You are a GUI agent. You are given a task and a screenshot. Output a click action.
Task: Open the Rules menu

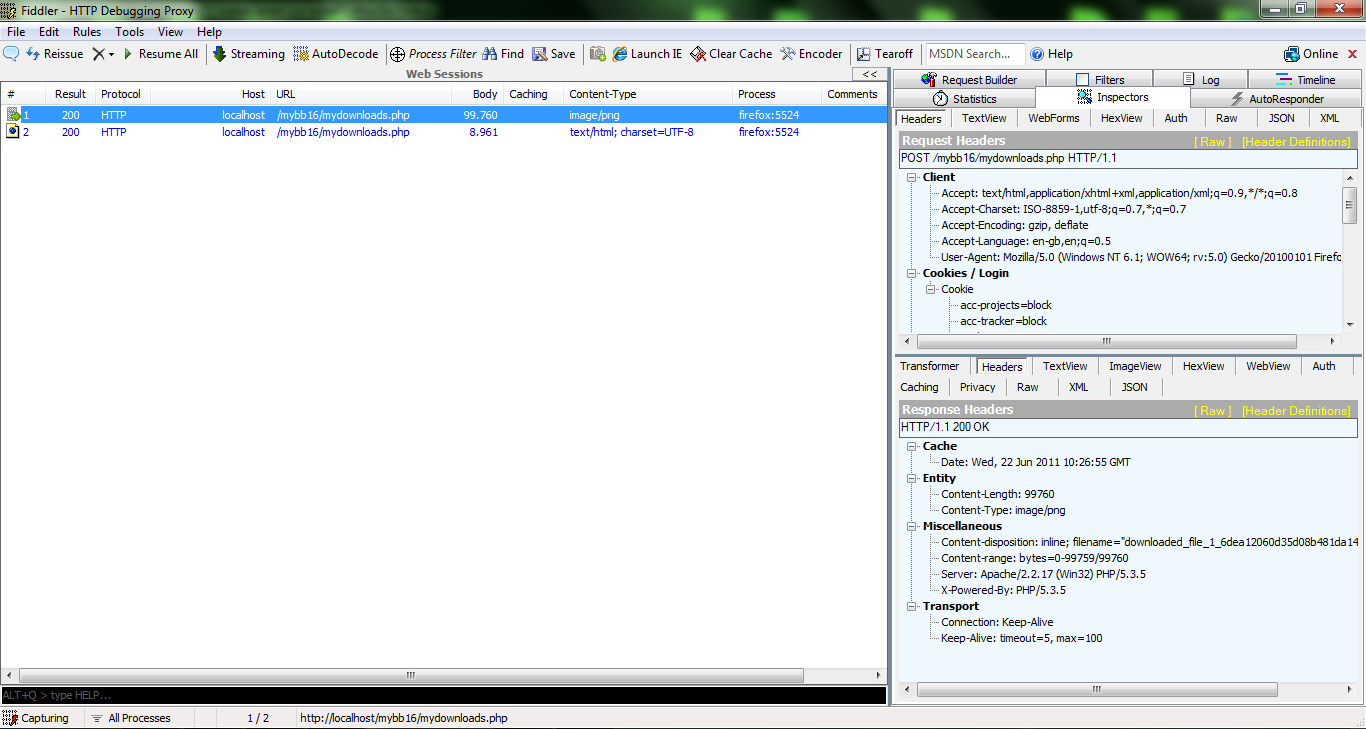(87, 32)
